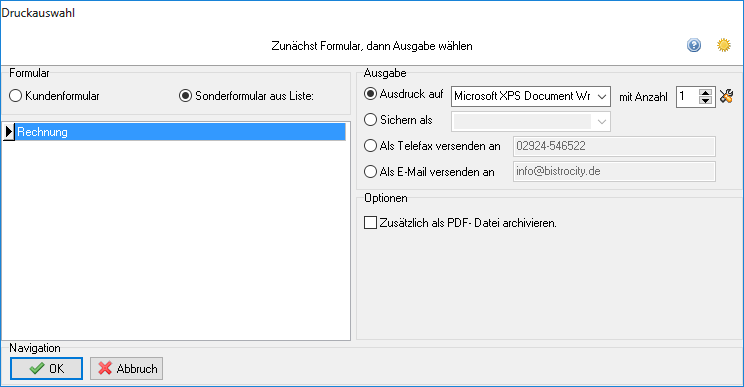Click the green checkmark OK button
The height and width of the screenshot is (387, 744).
(x=46, y=369)
